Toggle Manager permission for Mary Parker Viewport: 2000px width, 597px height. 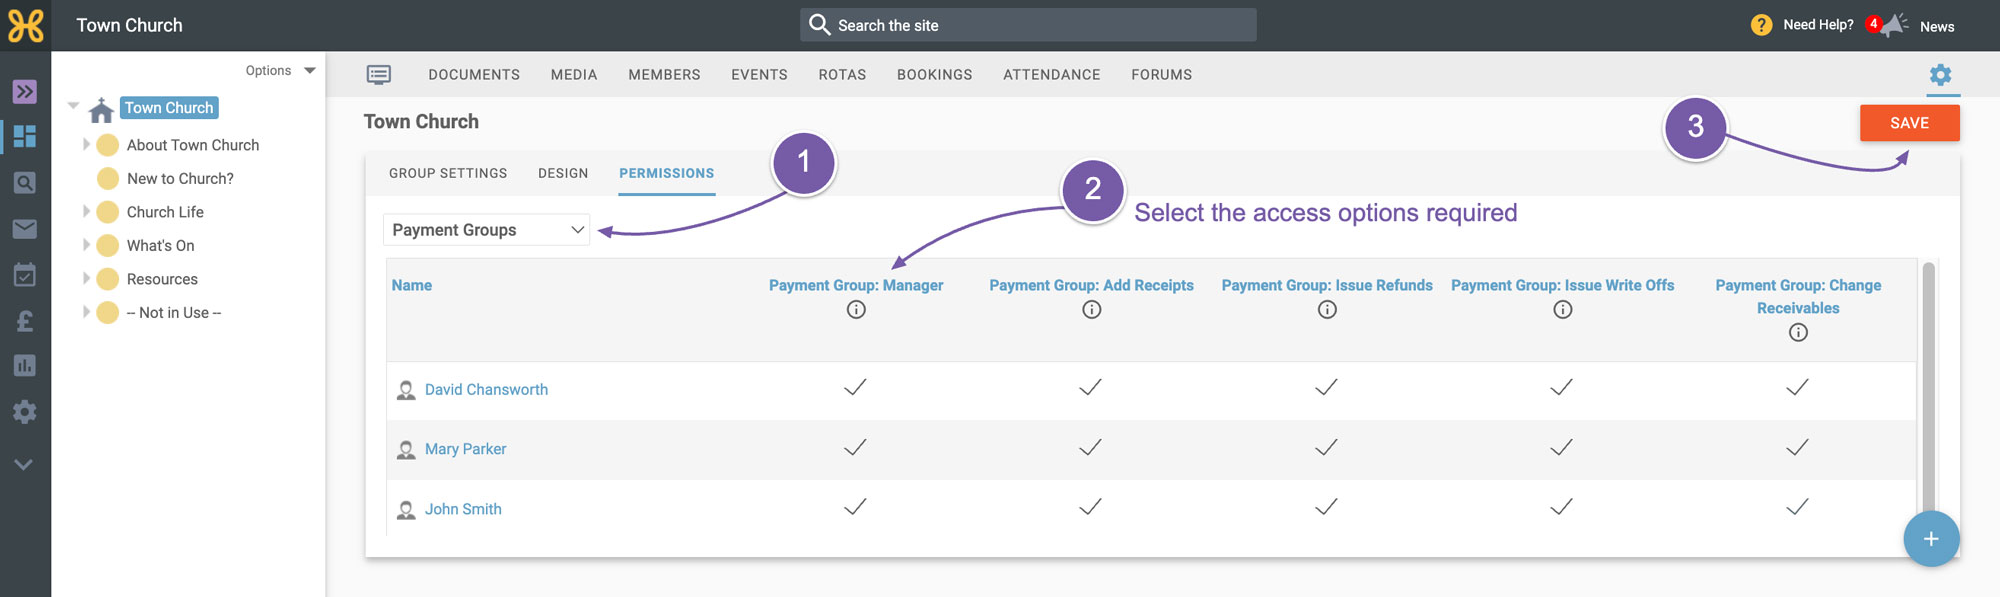pos(855,447)
